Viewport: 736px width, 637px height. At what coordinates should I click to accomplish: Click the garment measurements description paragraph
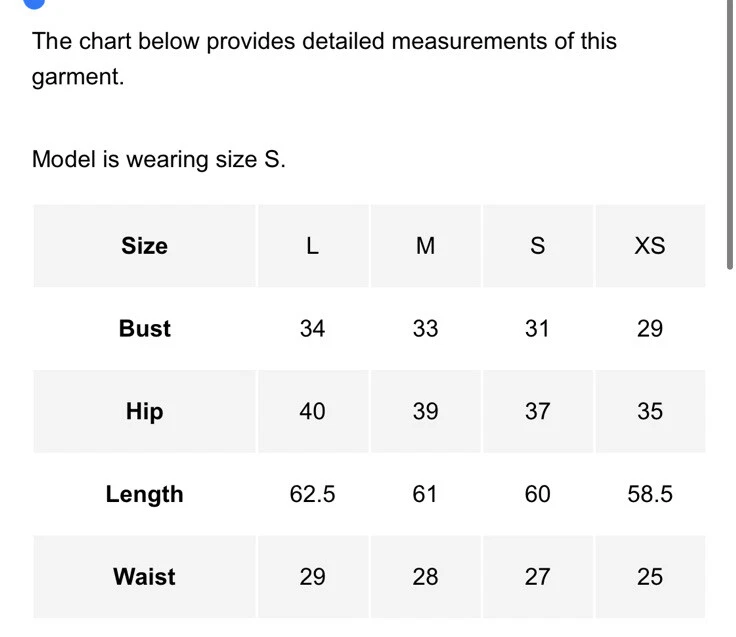(x=324, y=59)
